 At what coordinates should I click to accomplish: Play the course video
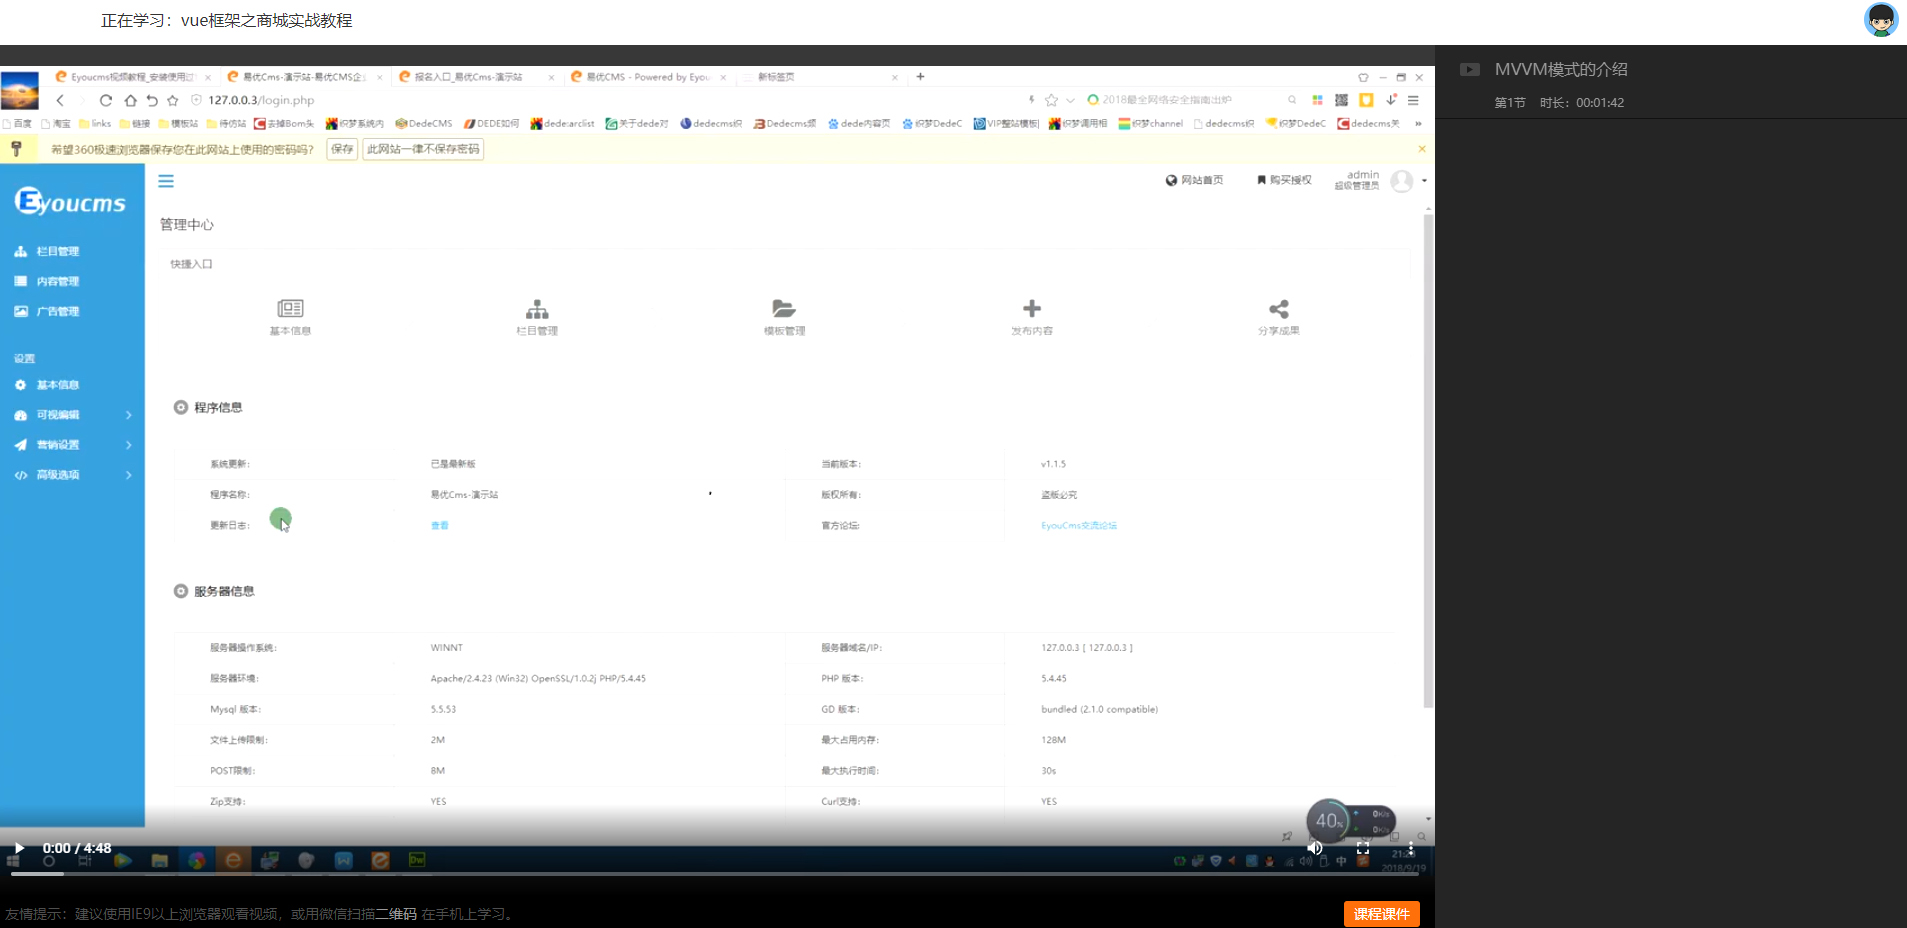click(19, 848)
